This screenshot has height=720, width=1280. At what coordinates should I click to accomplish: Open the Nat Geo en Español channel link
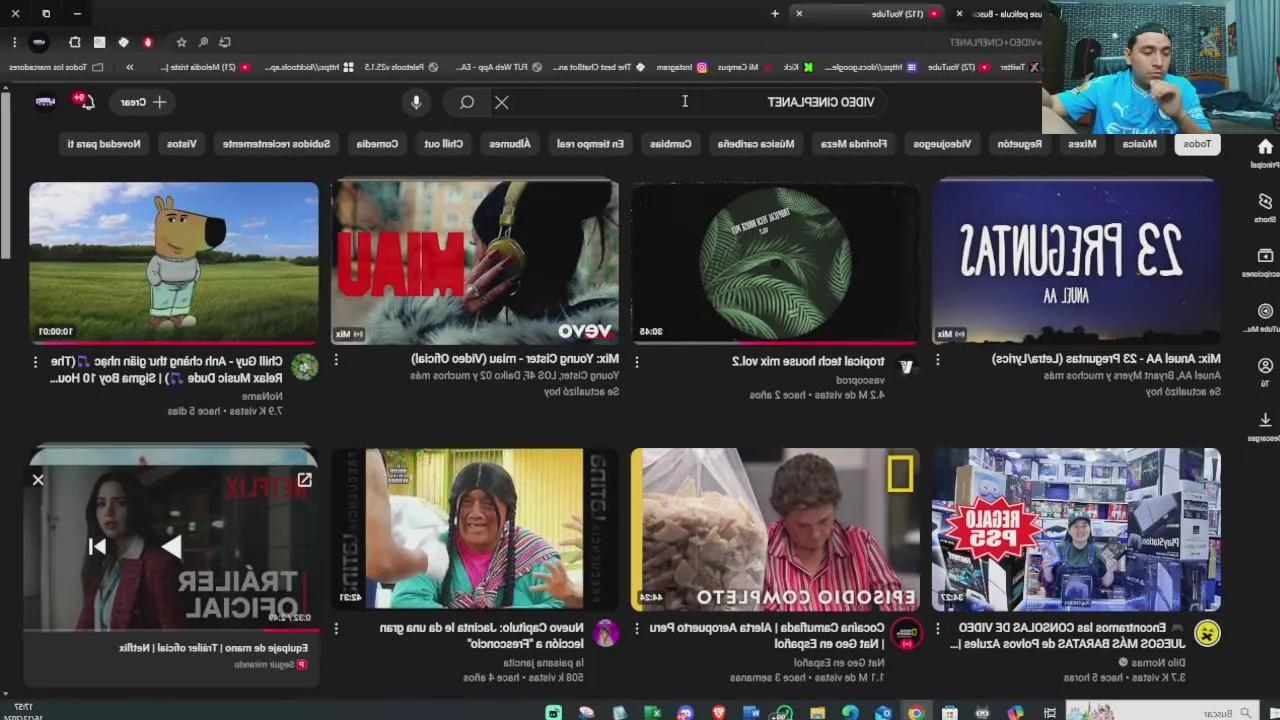tap(825, 662)
